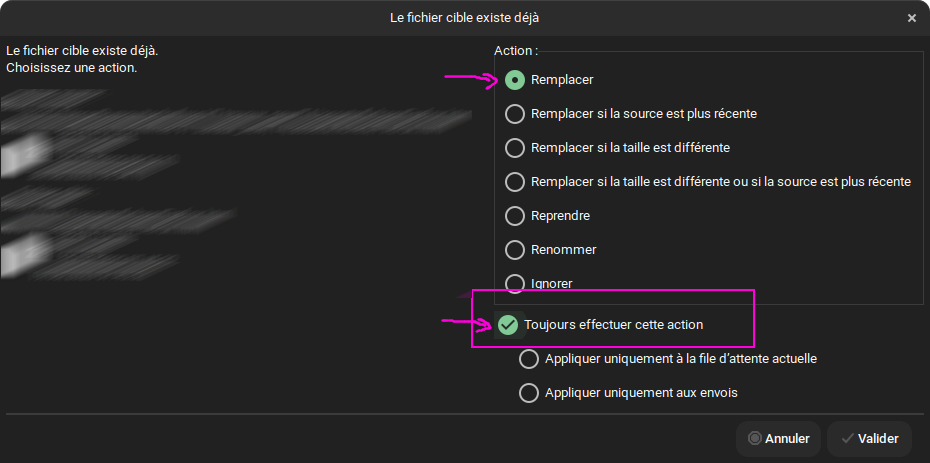
Task: Click the checkmark icon on Valider
Action: 847,438
